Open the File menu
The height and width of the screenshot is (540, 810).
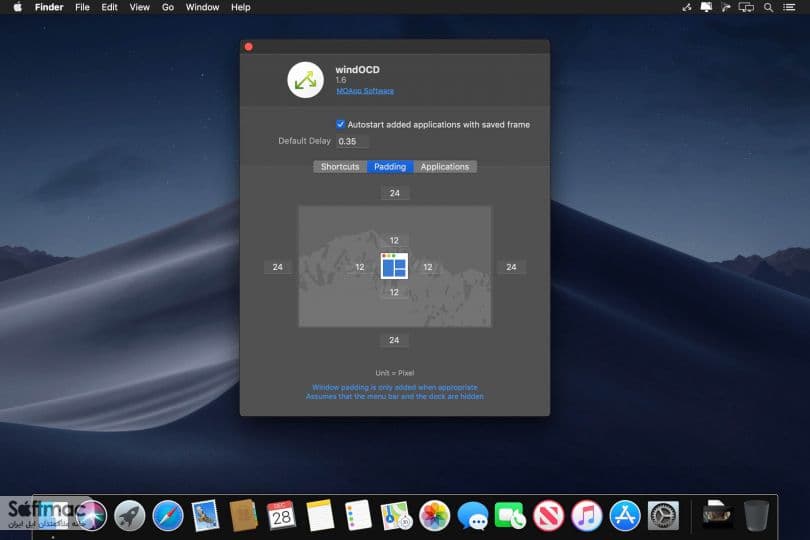click(x=82, y=7)
